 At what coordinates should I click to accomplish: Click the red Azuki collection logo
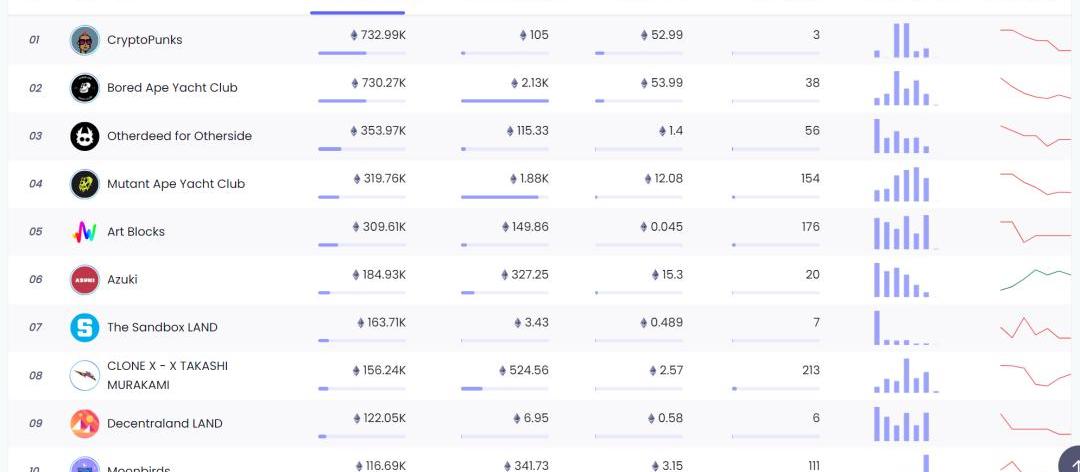(x=85, y=280)
